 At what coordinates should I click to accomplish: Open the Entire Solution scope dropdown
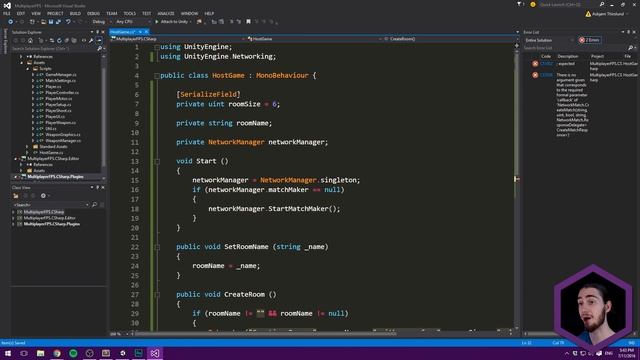pos(549,40)
